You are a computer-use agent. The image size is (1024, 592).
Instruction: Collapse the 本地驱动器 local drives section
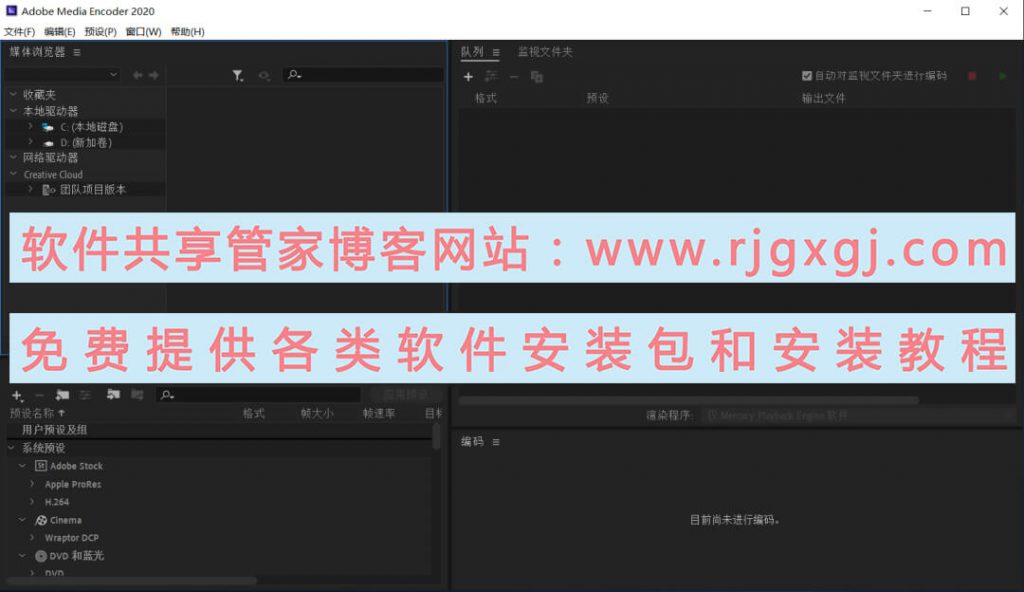[x=14, y=110]
